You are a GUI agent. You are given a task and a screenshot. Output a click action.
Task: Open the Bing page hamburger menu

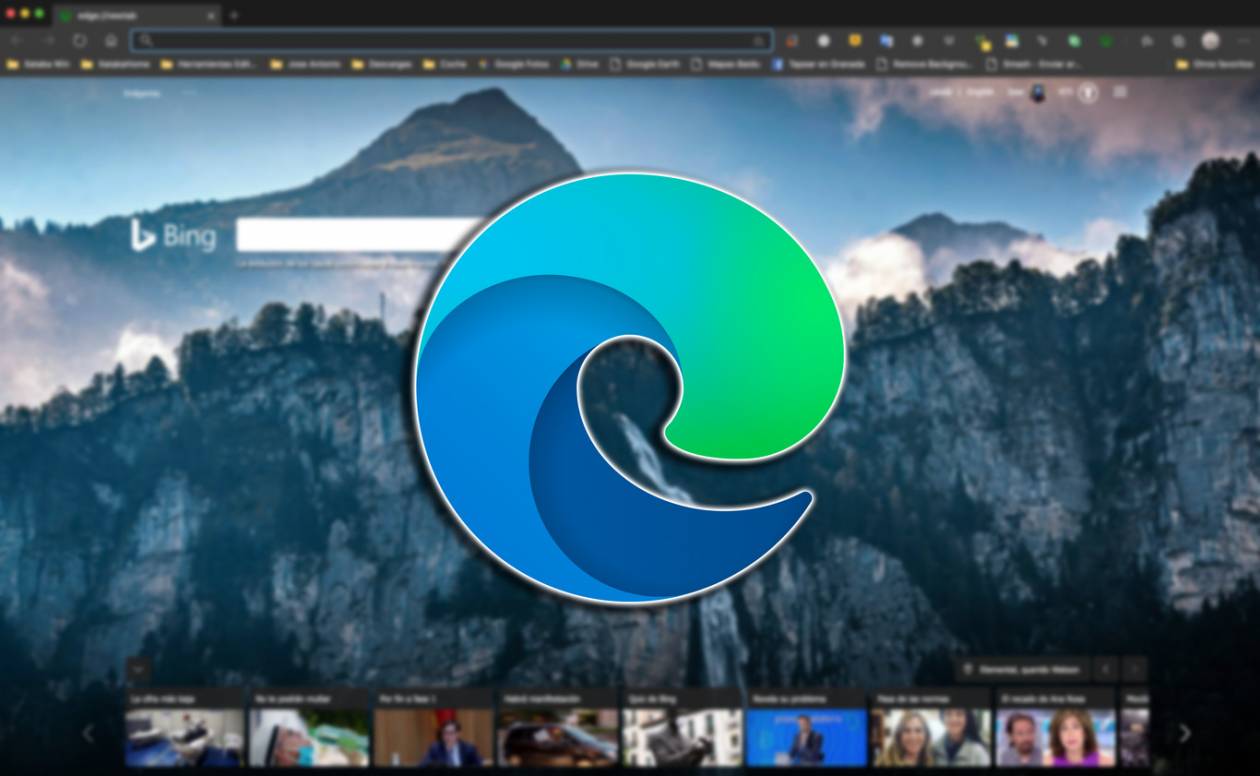(1120, 92)
